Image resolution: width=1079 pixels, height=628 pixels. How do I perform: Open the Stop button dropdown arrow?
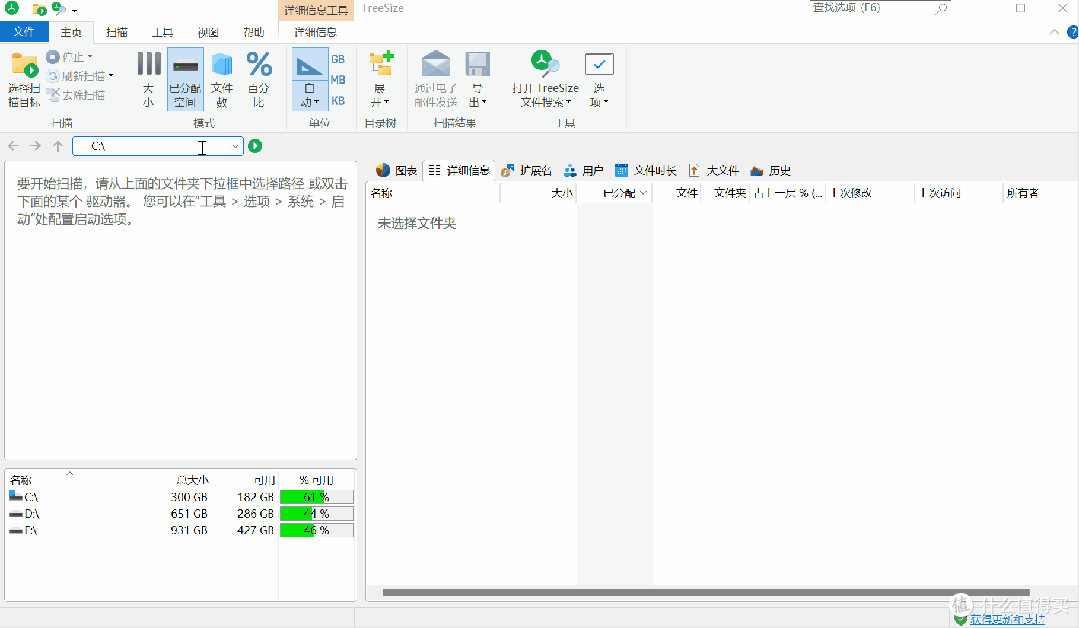90,56
